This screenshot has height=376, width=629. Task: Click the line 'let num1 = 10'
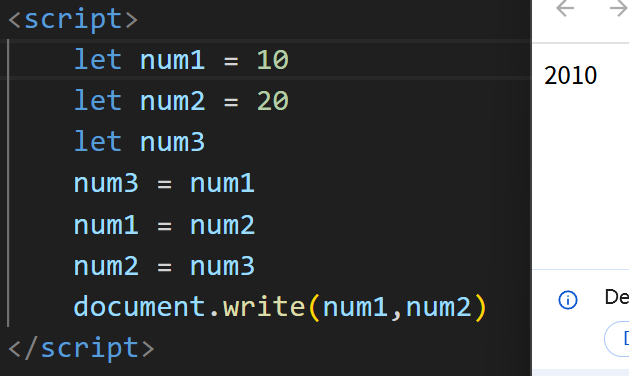[x=181, y=60]
